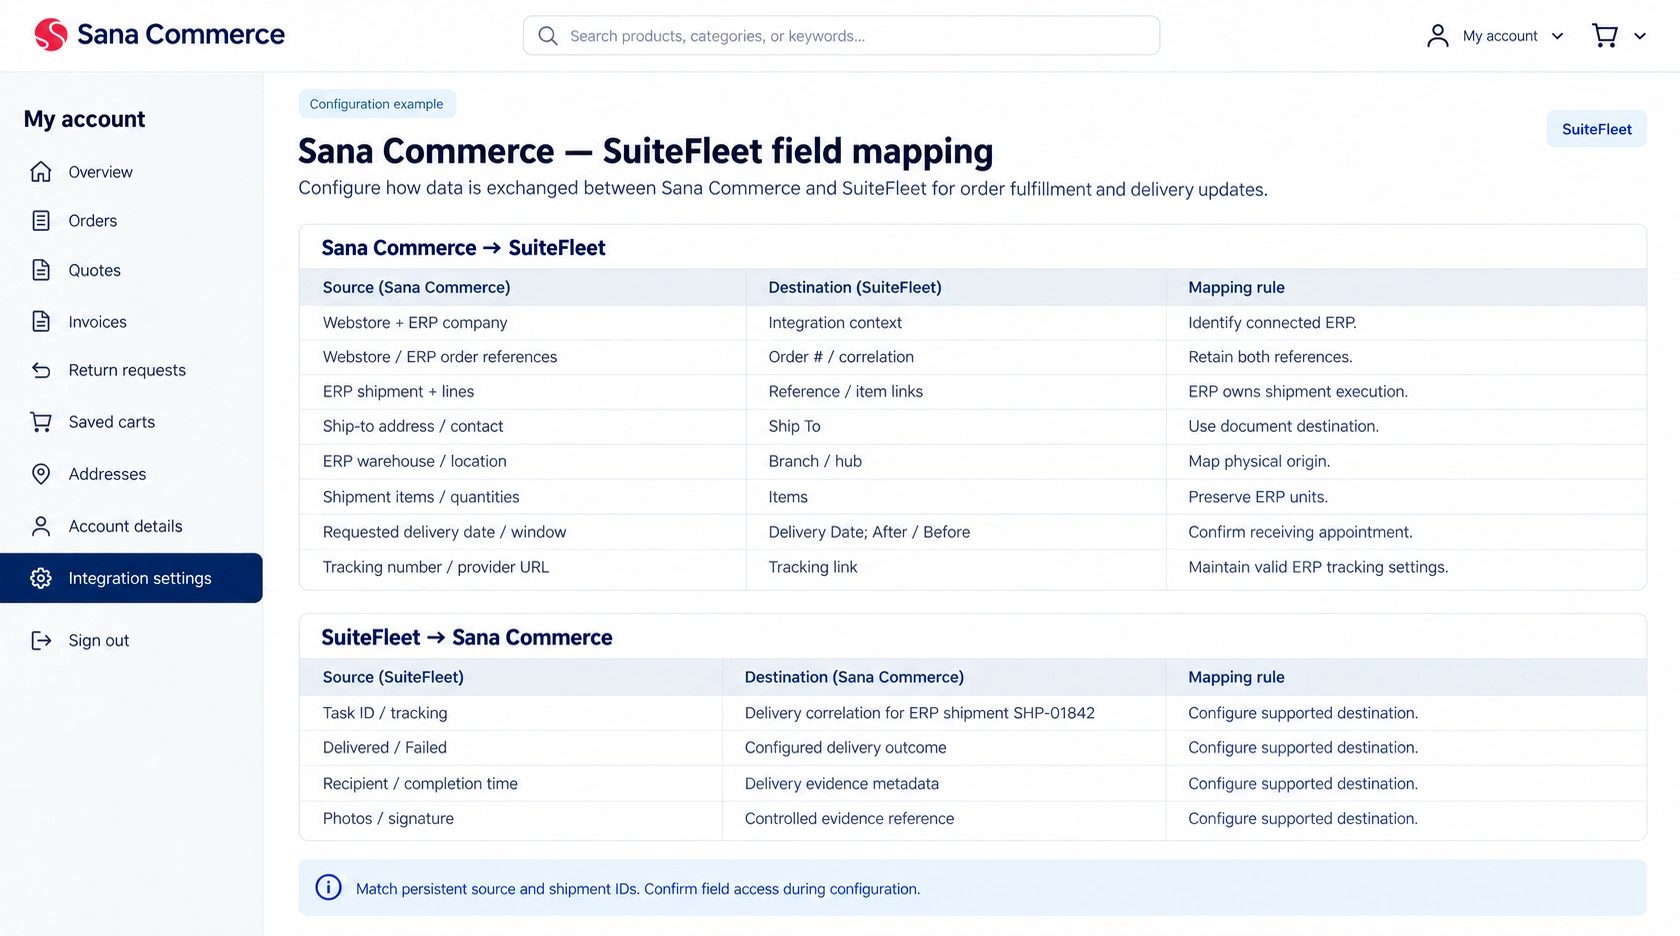The image size is (1680, 936).
Task: Go to Quotes in sidebar
Action: (x=131, y=270)
